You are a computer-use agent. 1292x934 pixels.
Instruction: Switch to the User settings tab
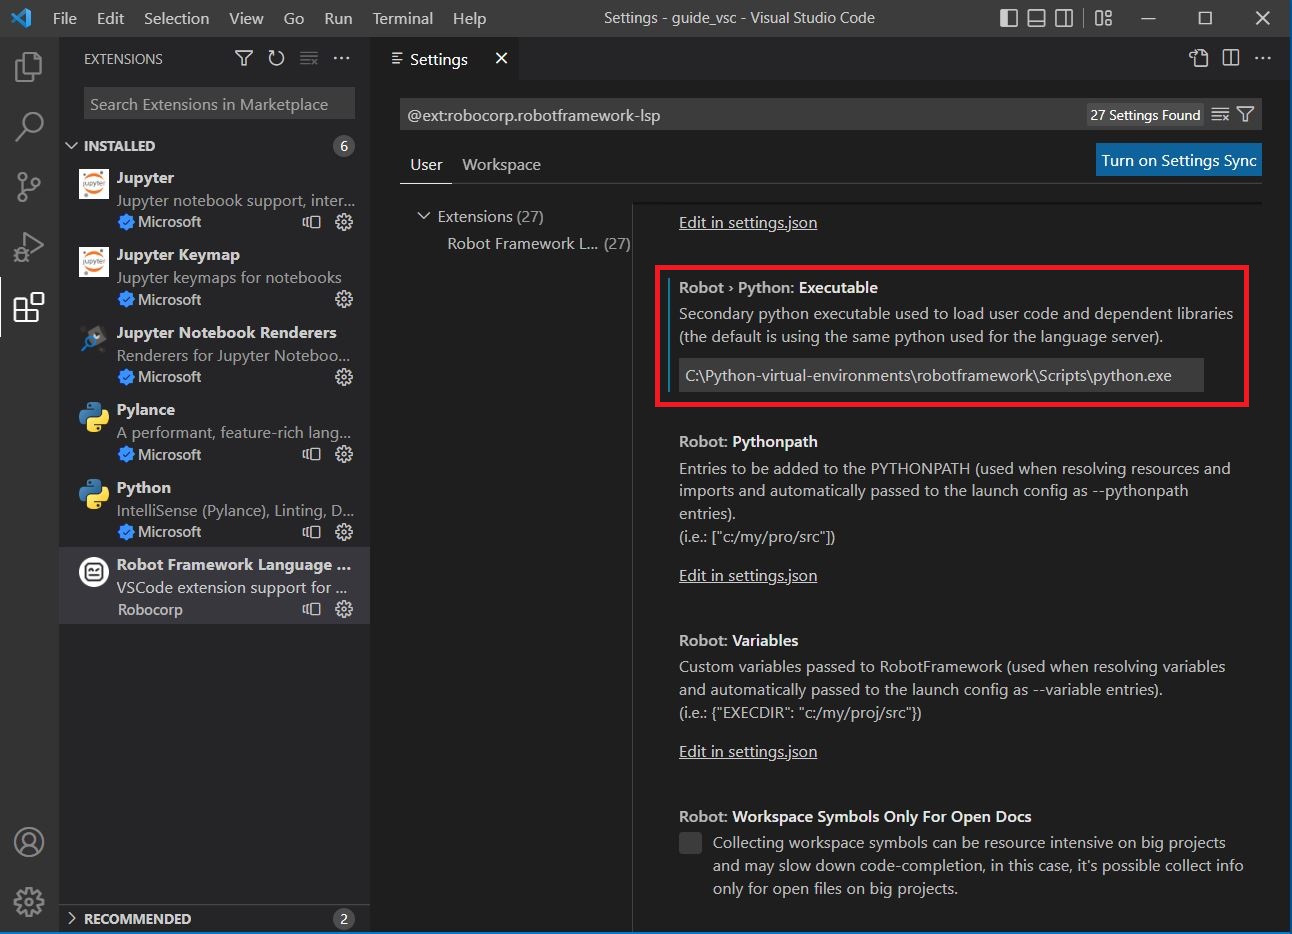[x=426, y=165]
